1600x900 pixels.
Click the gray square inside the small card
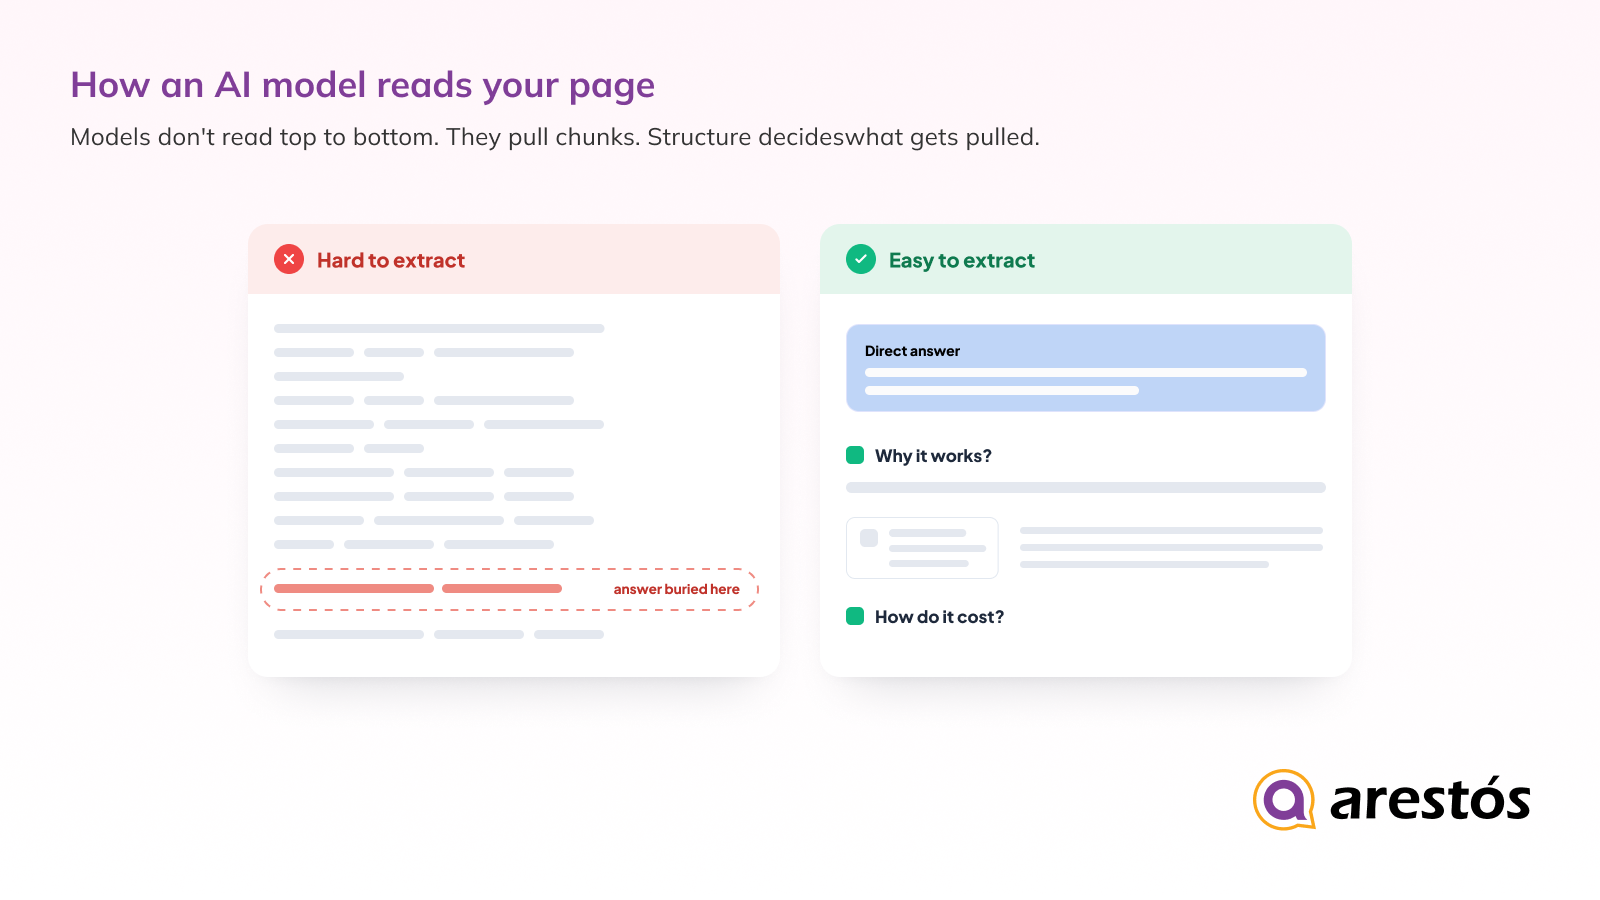[x=869, y=538]
